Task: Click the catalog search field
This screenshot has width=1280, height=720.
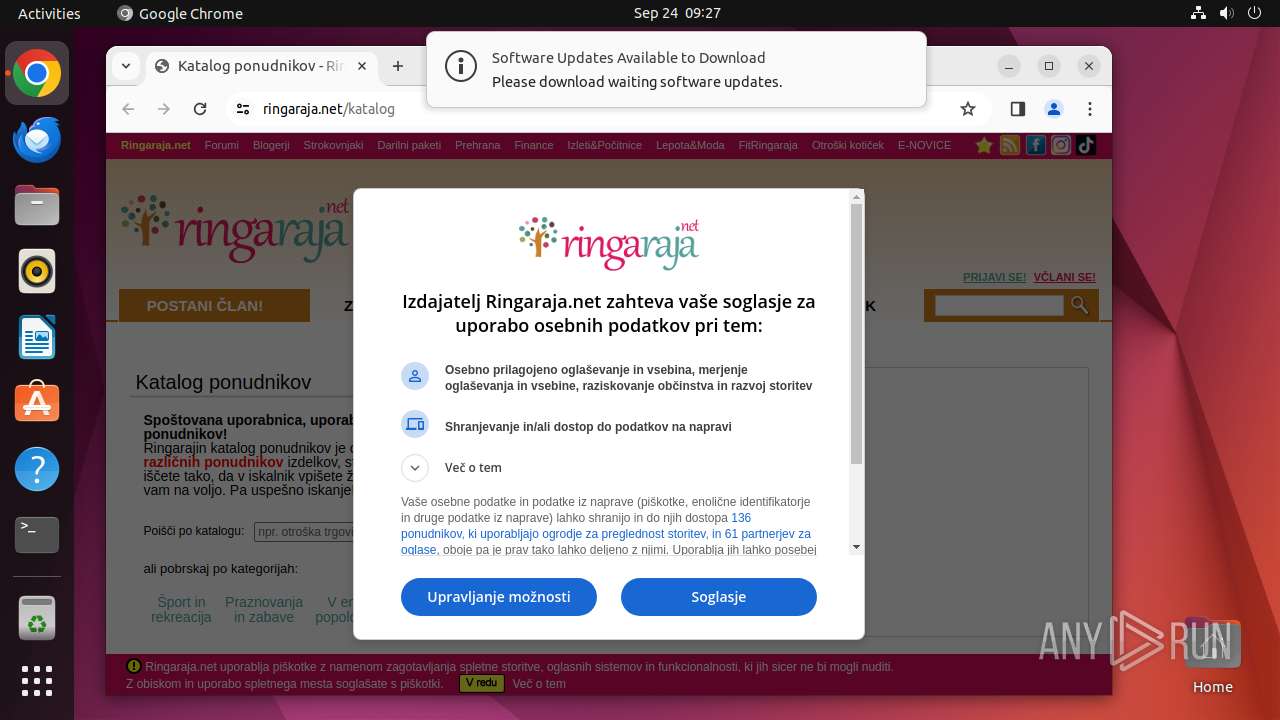Action: [x=304, y=532]
